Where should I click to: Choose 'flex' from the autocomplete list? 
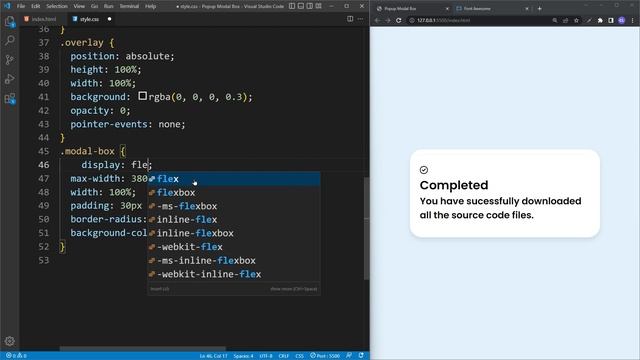(x=233, y=179)
